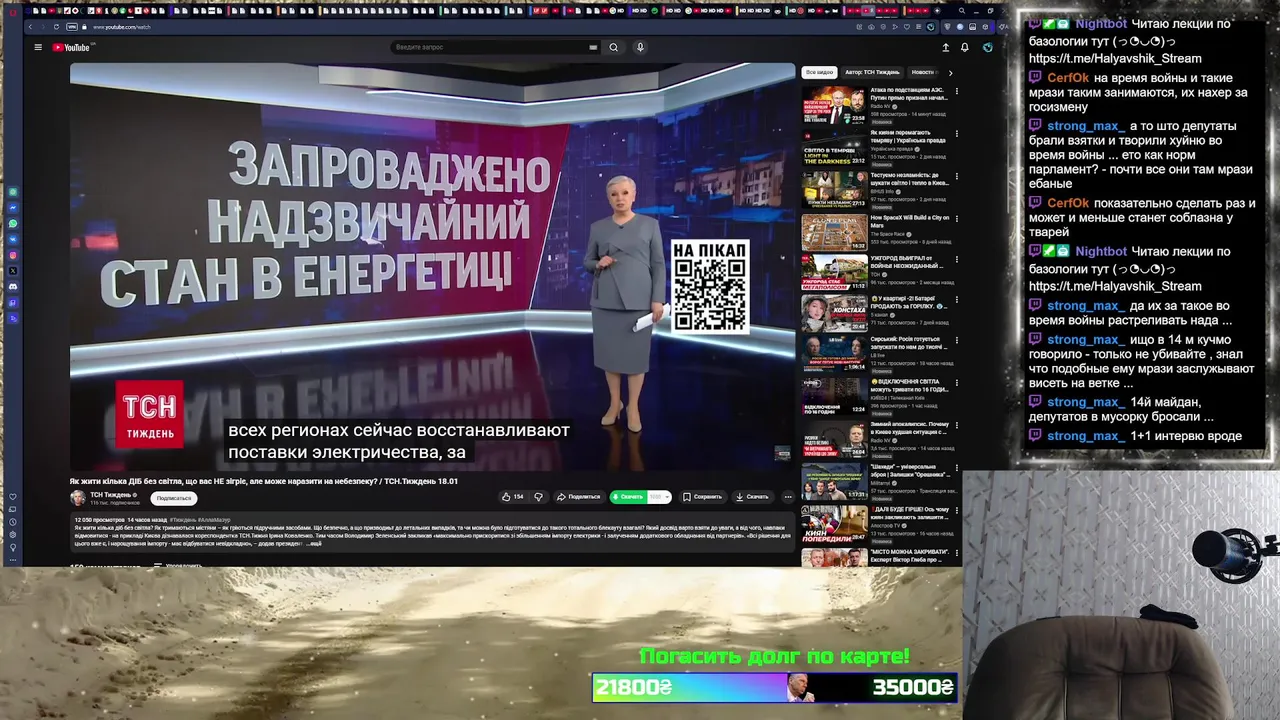Click the Поделиться share button
Screen dimensions: 1280x720
coord(579,497)
